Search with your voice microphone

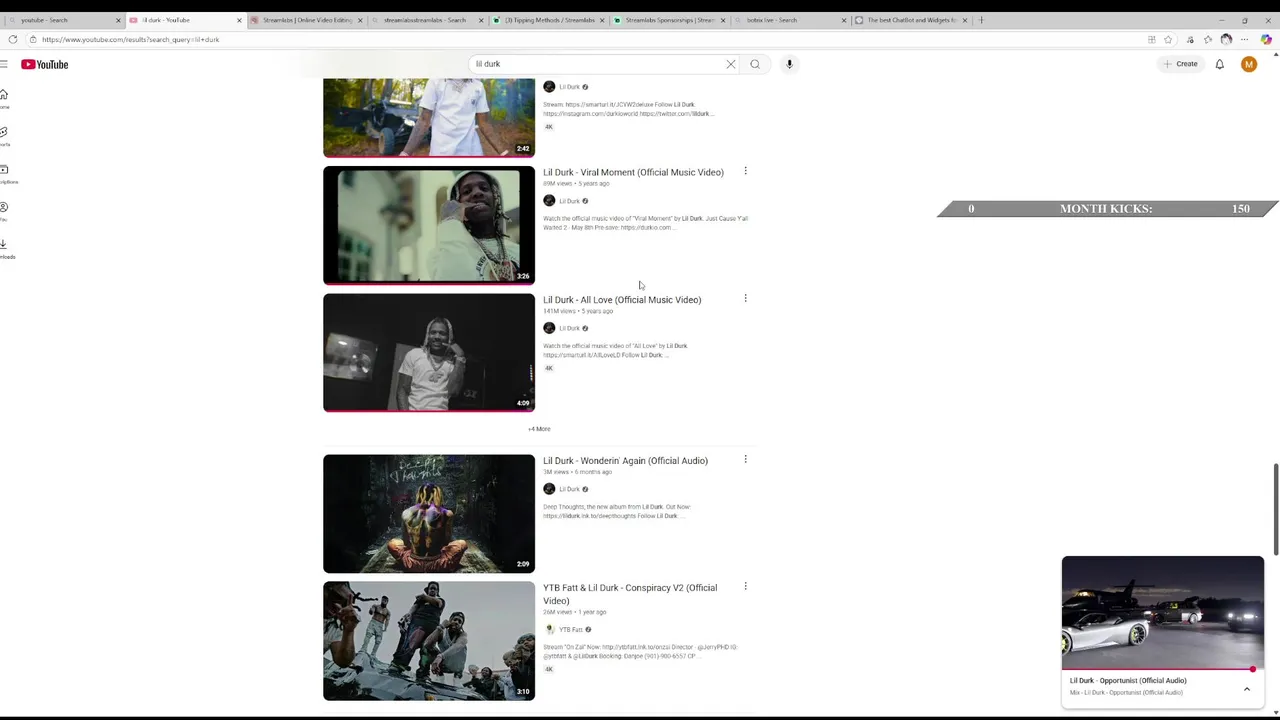pyautogui.click(x=789, y=64)
